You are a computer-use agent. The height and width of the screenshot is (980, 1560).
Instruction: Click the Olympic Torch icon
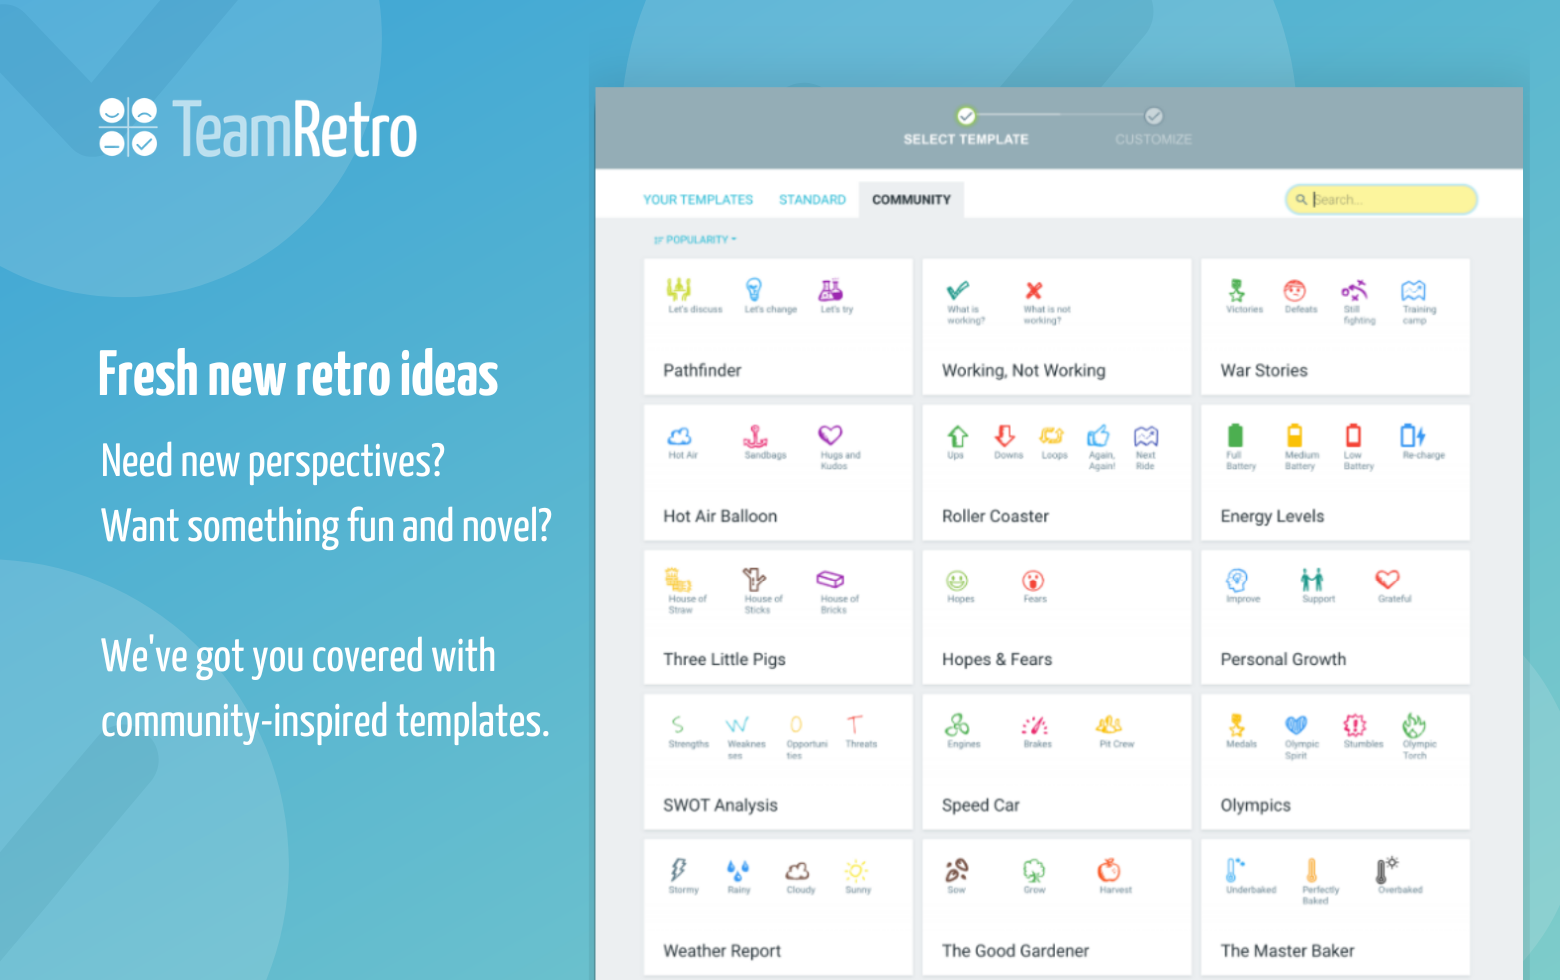pyautogui.click(x=1413, y=724)
